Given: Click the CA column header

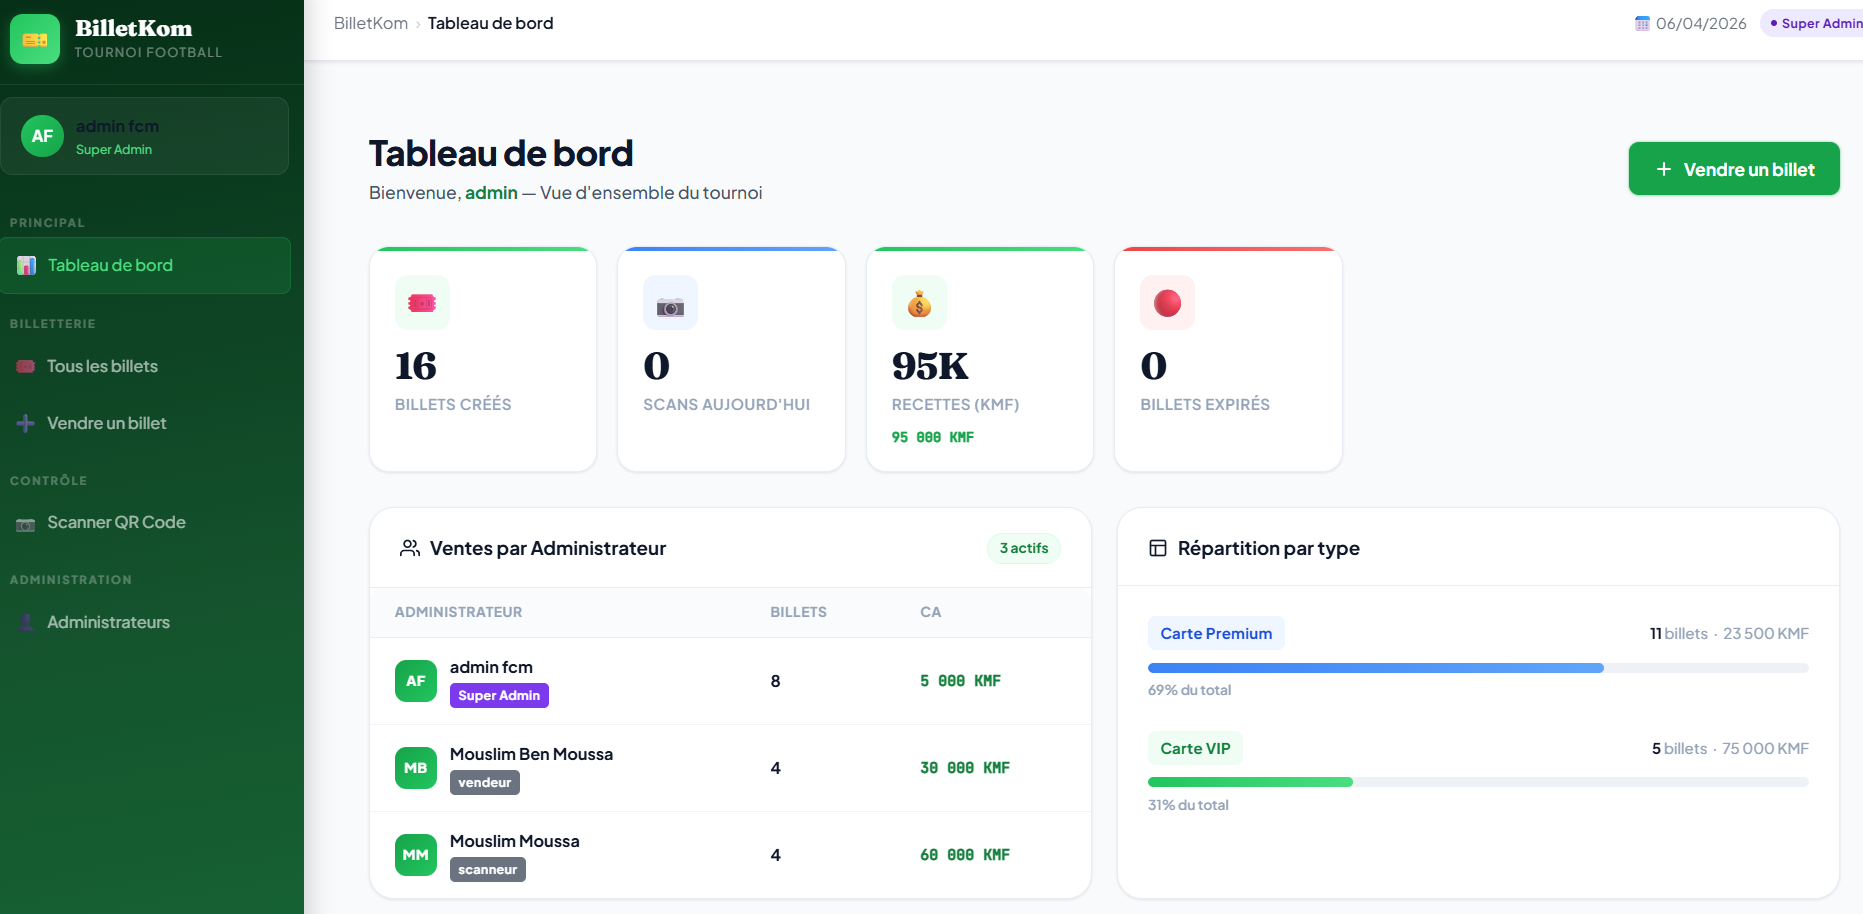Looking at the screenshot, I should (x=930, y=612).
